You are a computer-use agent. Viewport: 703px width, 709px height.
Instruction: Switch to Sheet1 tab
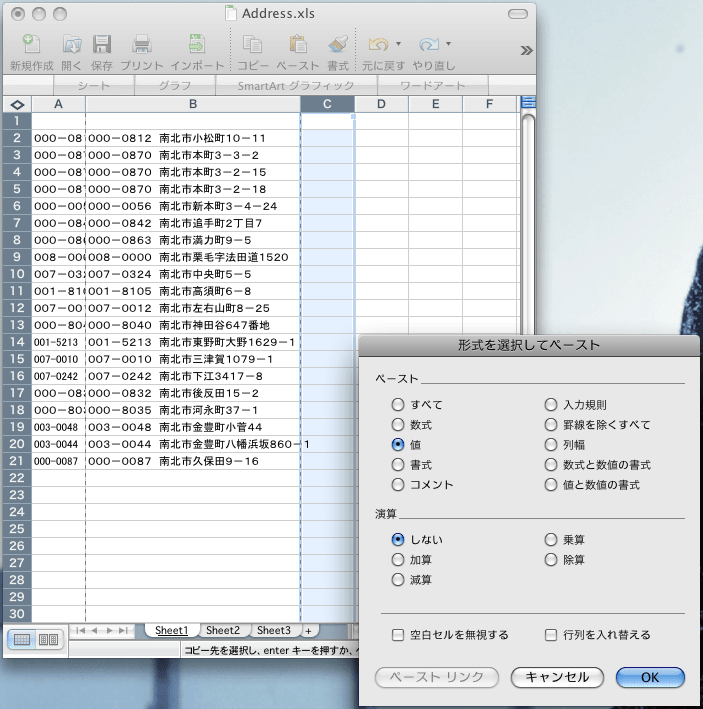coord(171,630)
